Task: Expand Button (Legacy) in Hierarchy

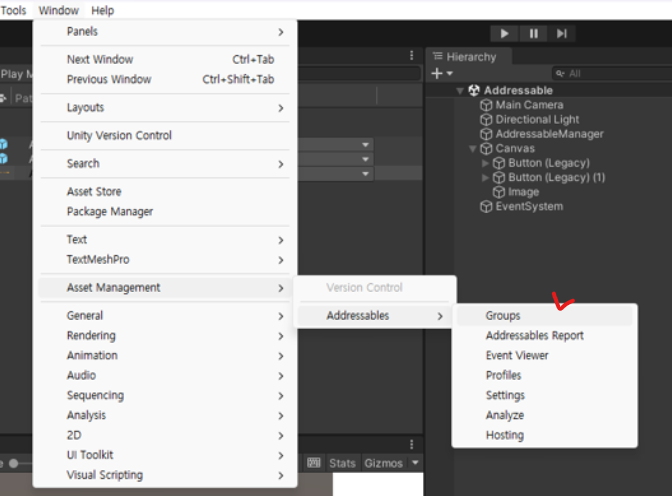Action: point(485,163)
